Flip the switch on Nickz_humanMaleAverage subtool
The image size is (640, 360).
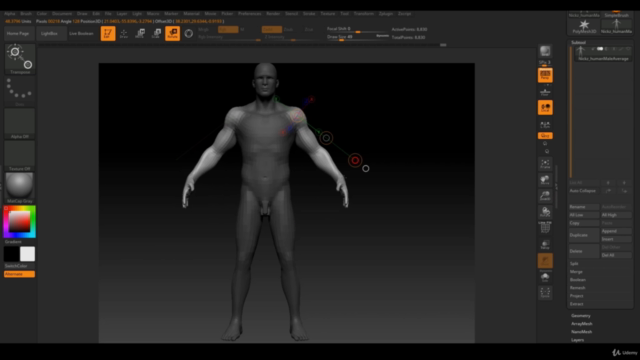pos(600,49)
